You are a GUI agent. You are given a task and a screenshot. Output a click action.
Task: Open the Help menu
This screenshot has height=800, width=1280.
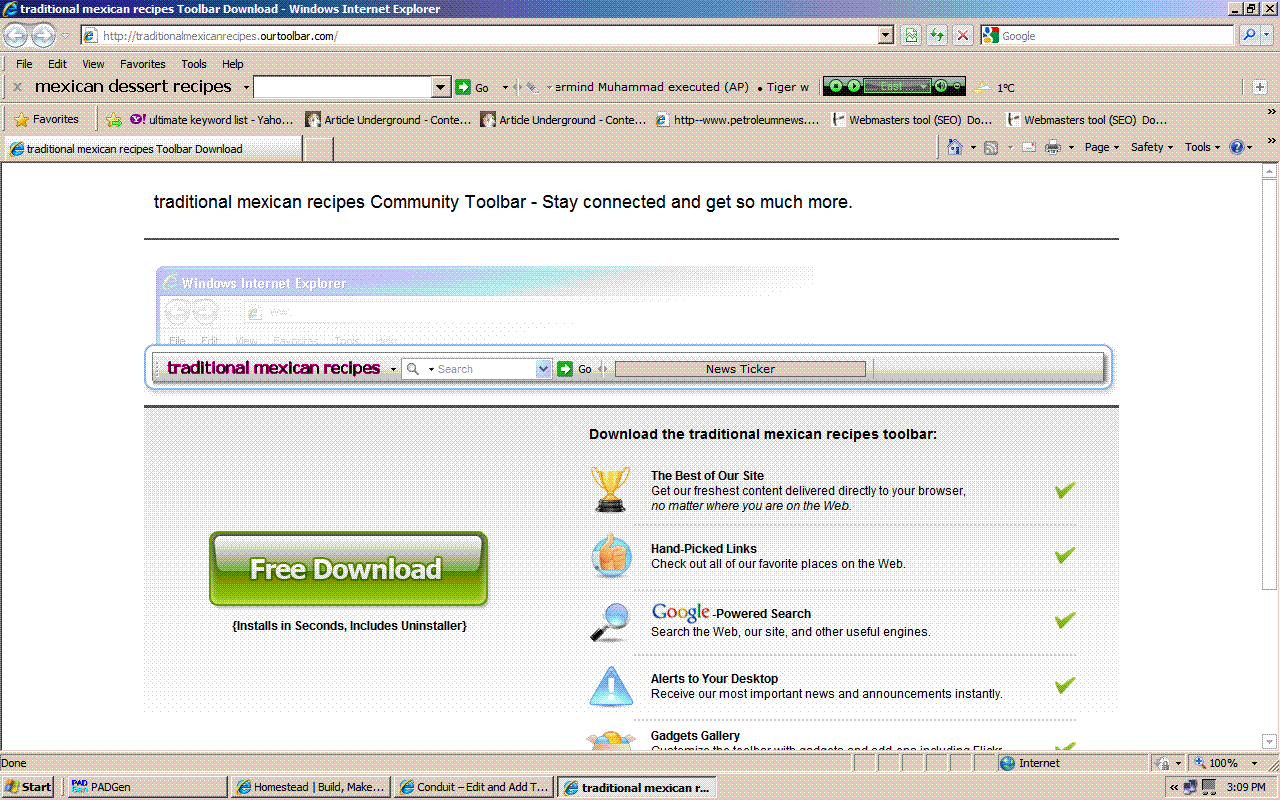click(233, 64)
